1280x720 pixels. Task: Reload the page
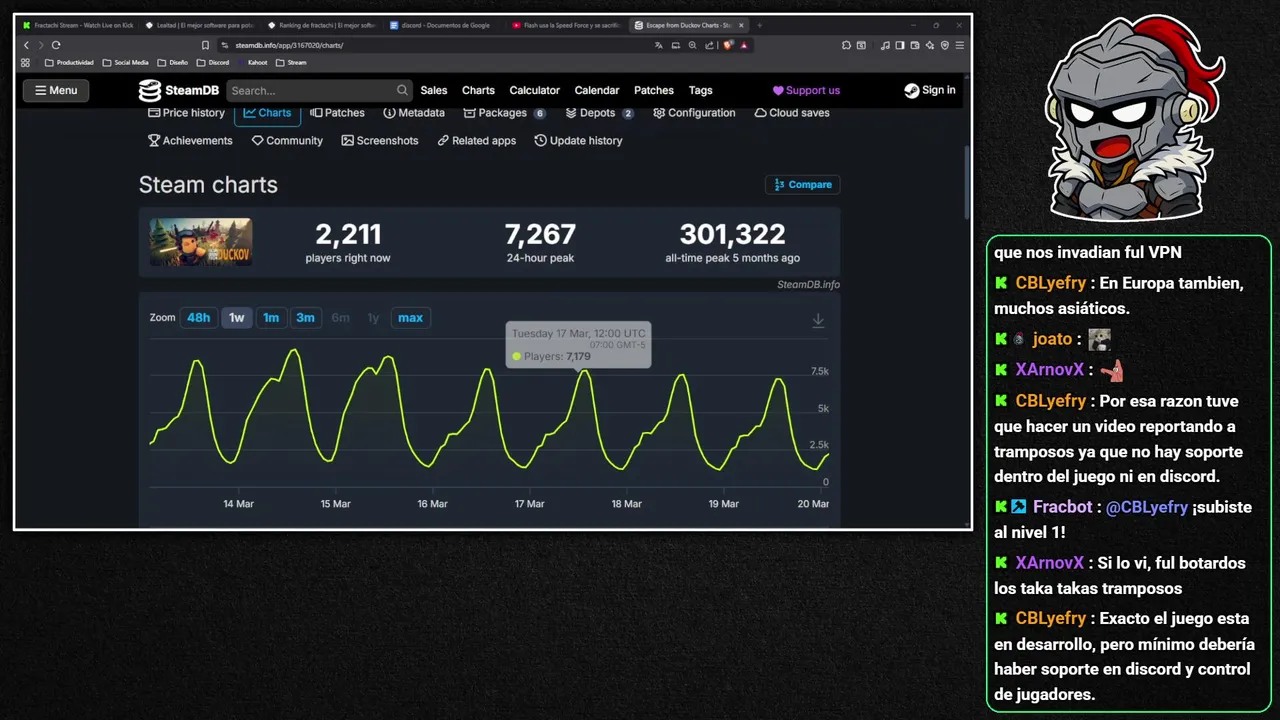click(x=56, y=45)
